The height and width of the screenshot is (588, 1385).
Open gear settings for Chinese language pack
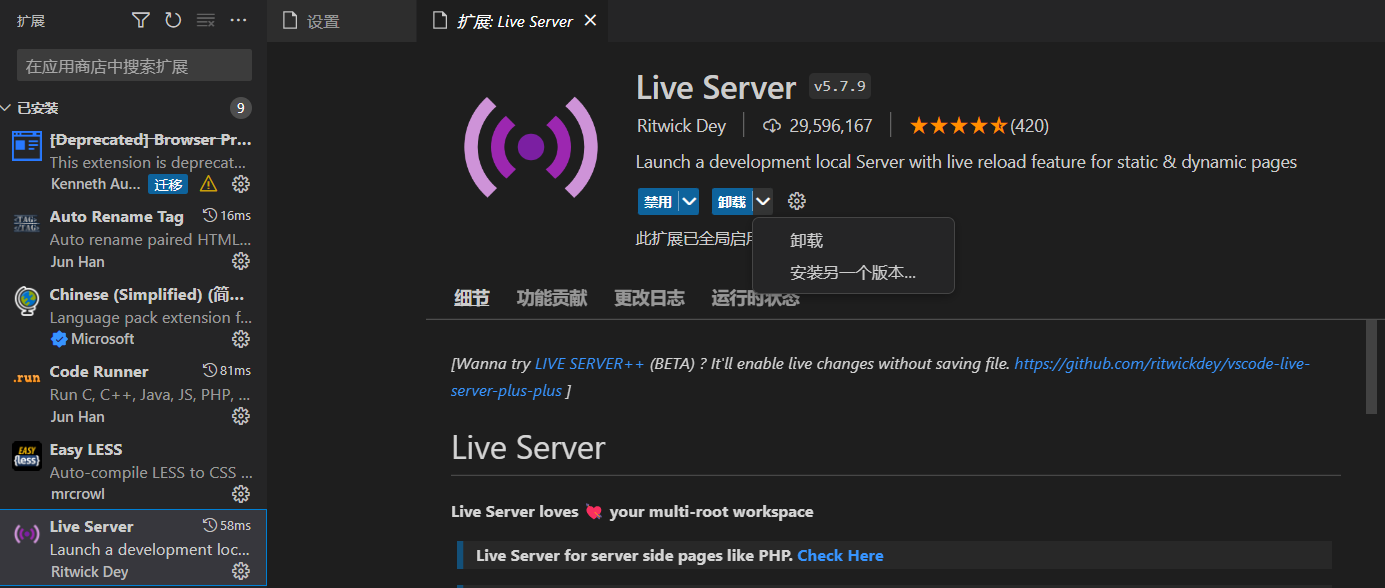(241, 339)
